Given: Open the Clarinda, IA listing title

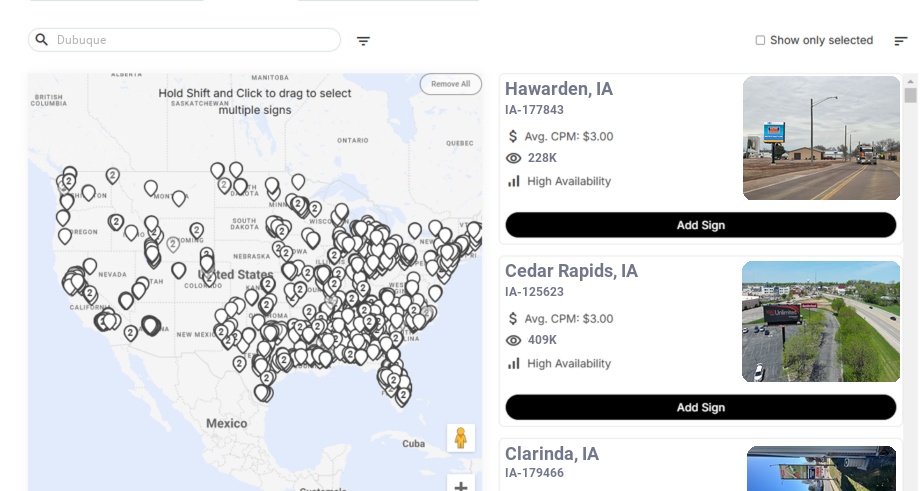Looking at the screenshot, I should [x=552, y=453].
